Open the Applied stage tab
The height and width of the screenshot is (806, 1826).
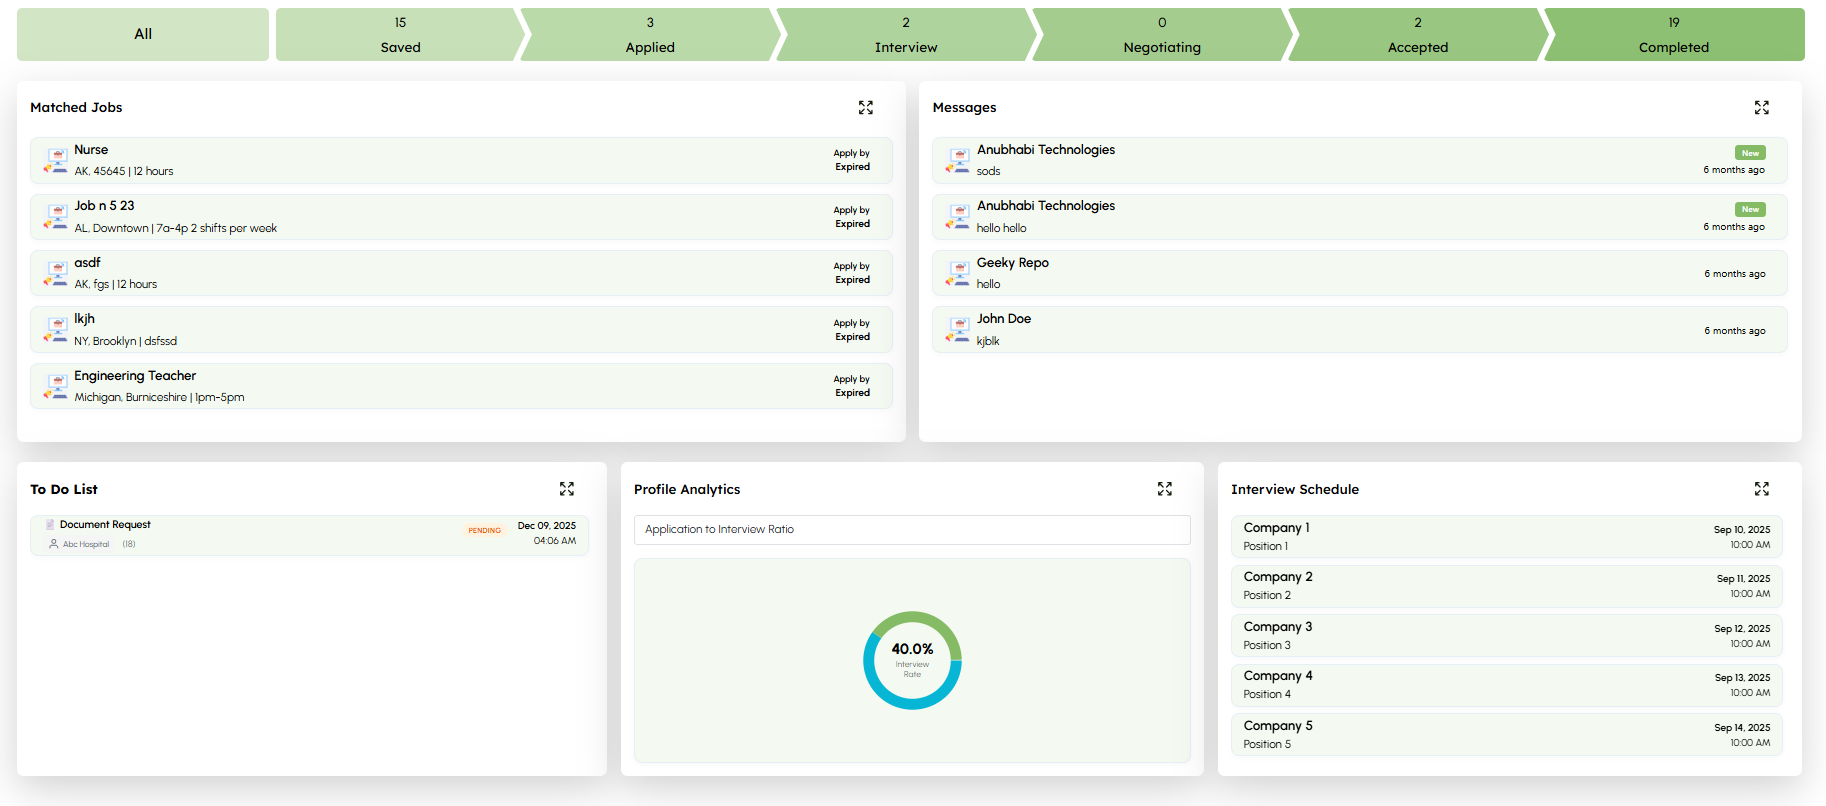pos(649,35)
